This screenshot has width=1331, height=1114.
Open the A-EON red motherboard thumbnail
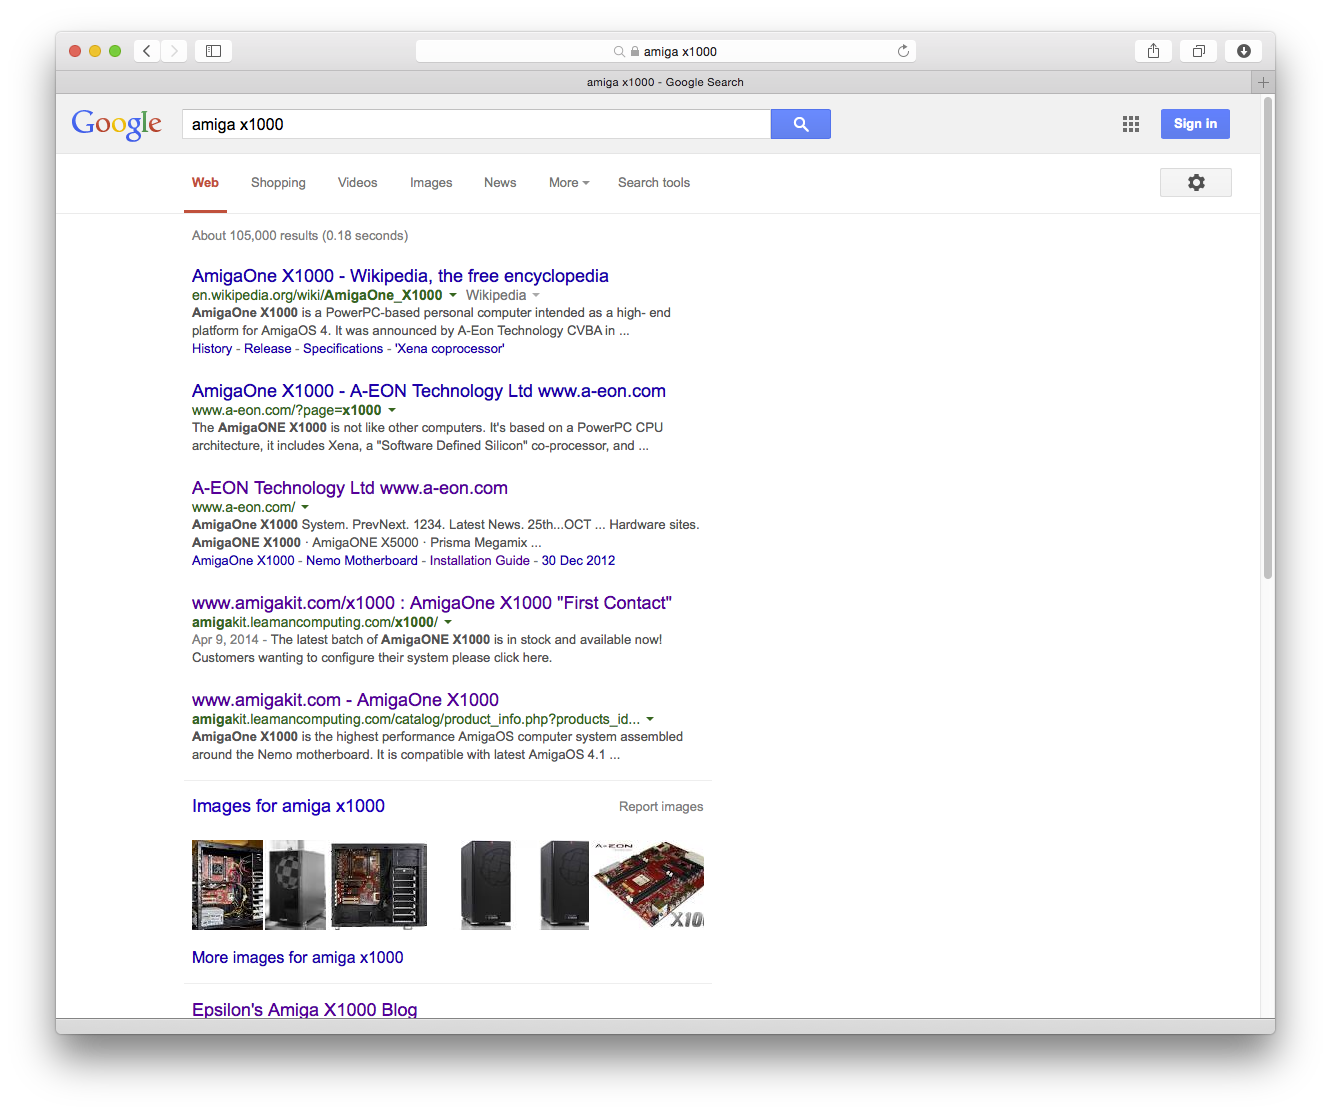pyautogui.click(x=649, y=885)
